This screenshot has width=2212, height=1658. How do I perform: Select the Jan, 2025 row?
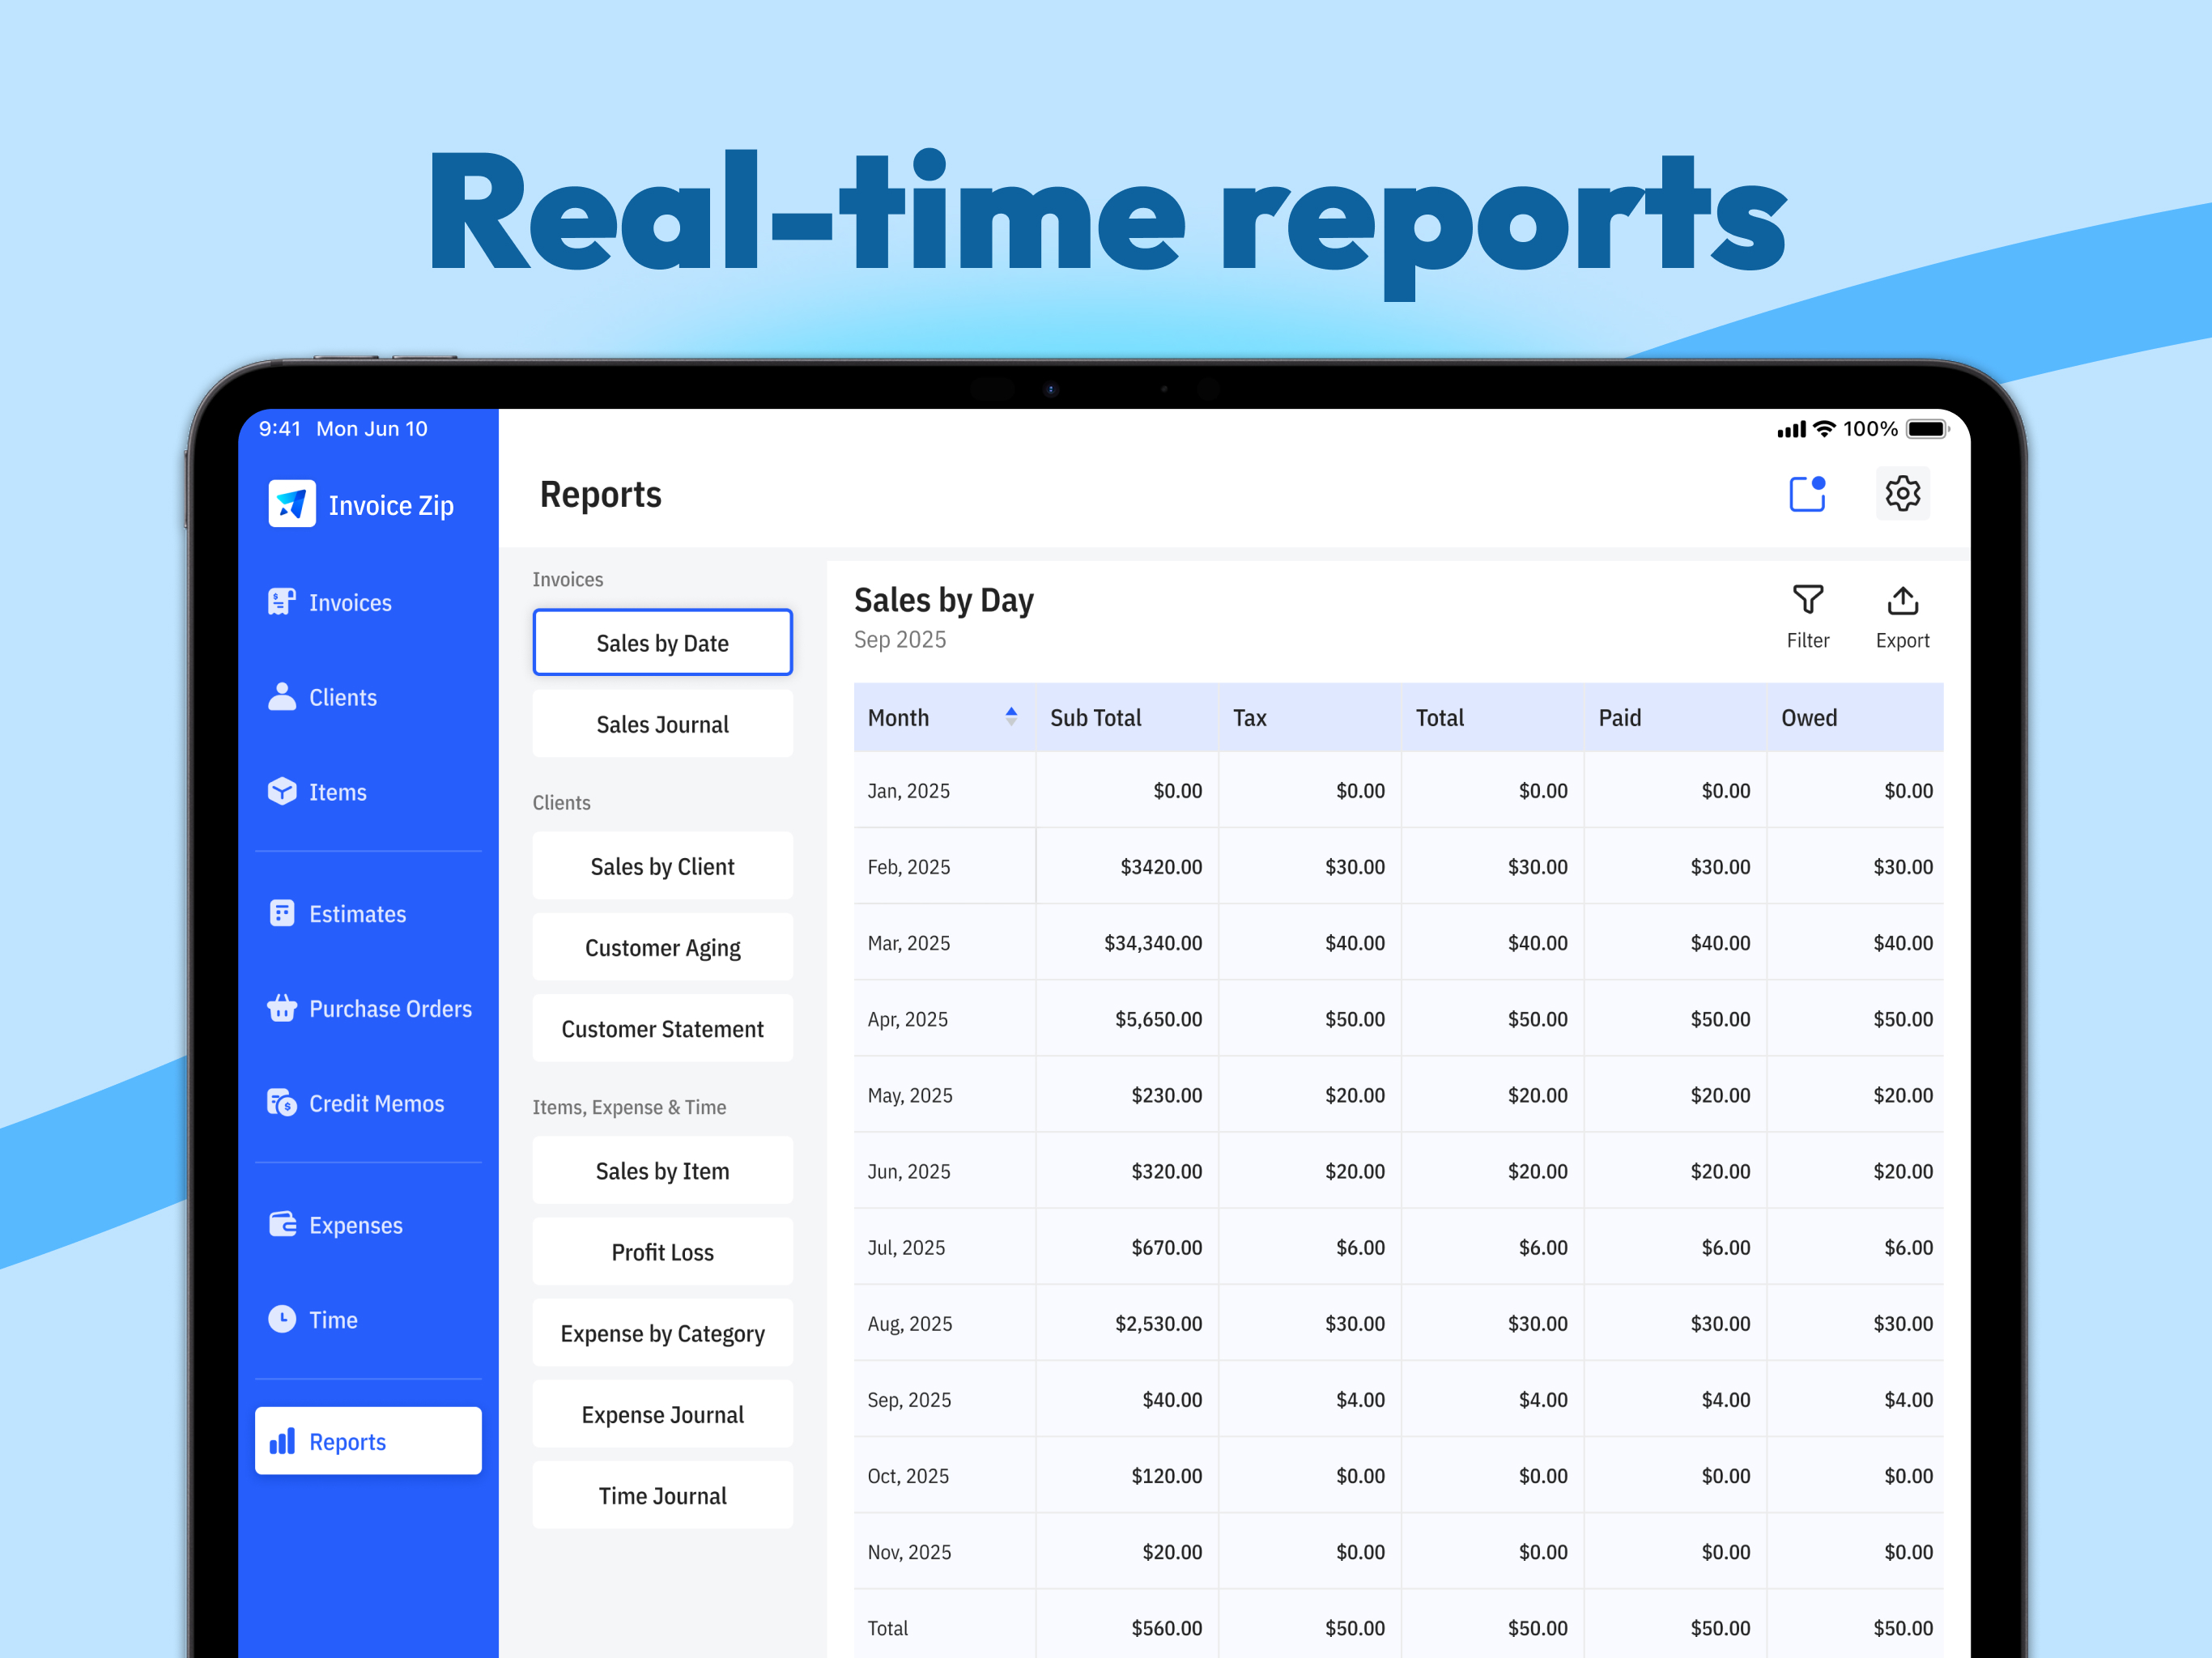coord(1398,790)
